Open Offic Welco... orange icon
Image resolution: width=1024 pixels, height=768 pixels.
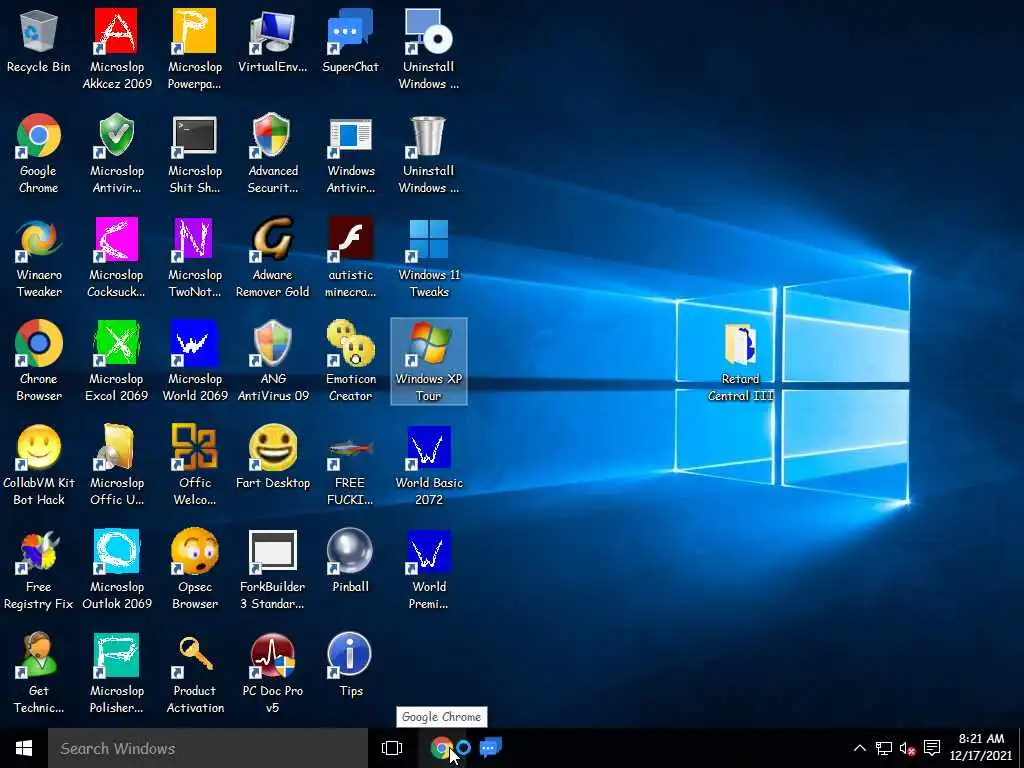[x=195, y=465]
